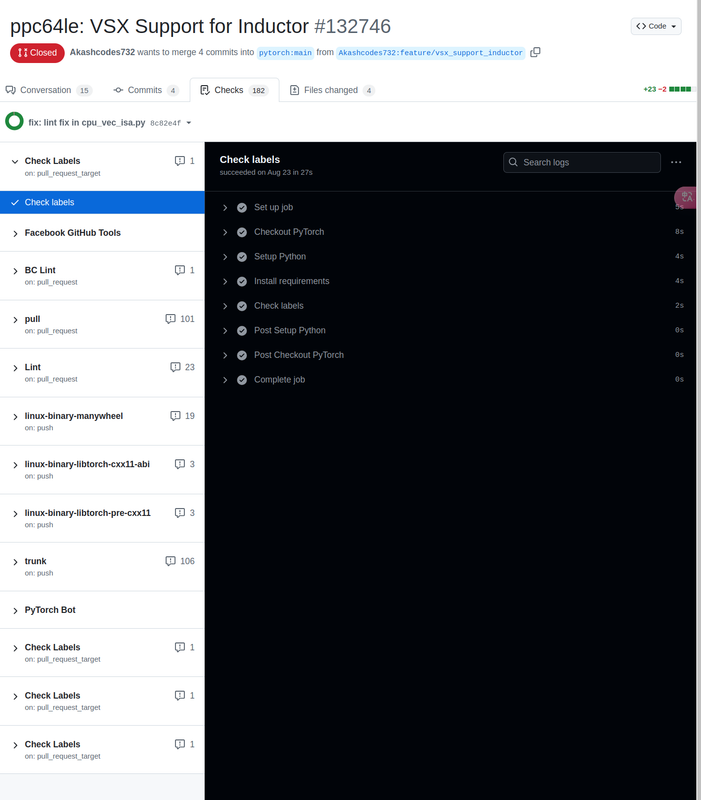Image resolution: width=701 pixels, height=800 pixels.
Task: Click annotation icon beside linux-binary-manywheel
Action: click(x=176, y=416)
